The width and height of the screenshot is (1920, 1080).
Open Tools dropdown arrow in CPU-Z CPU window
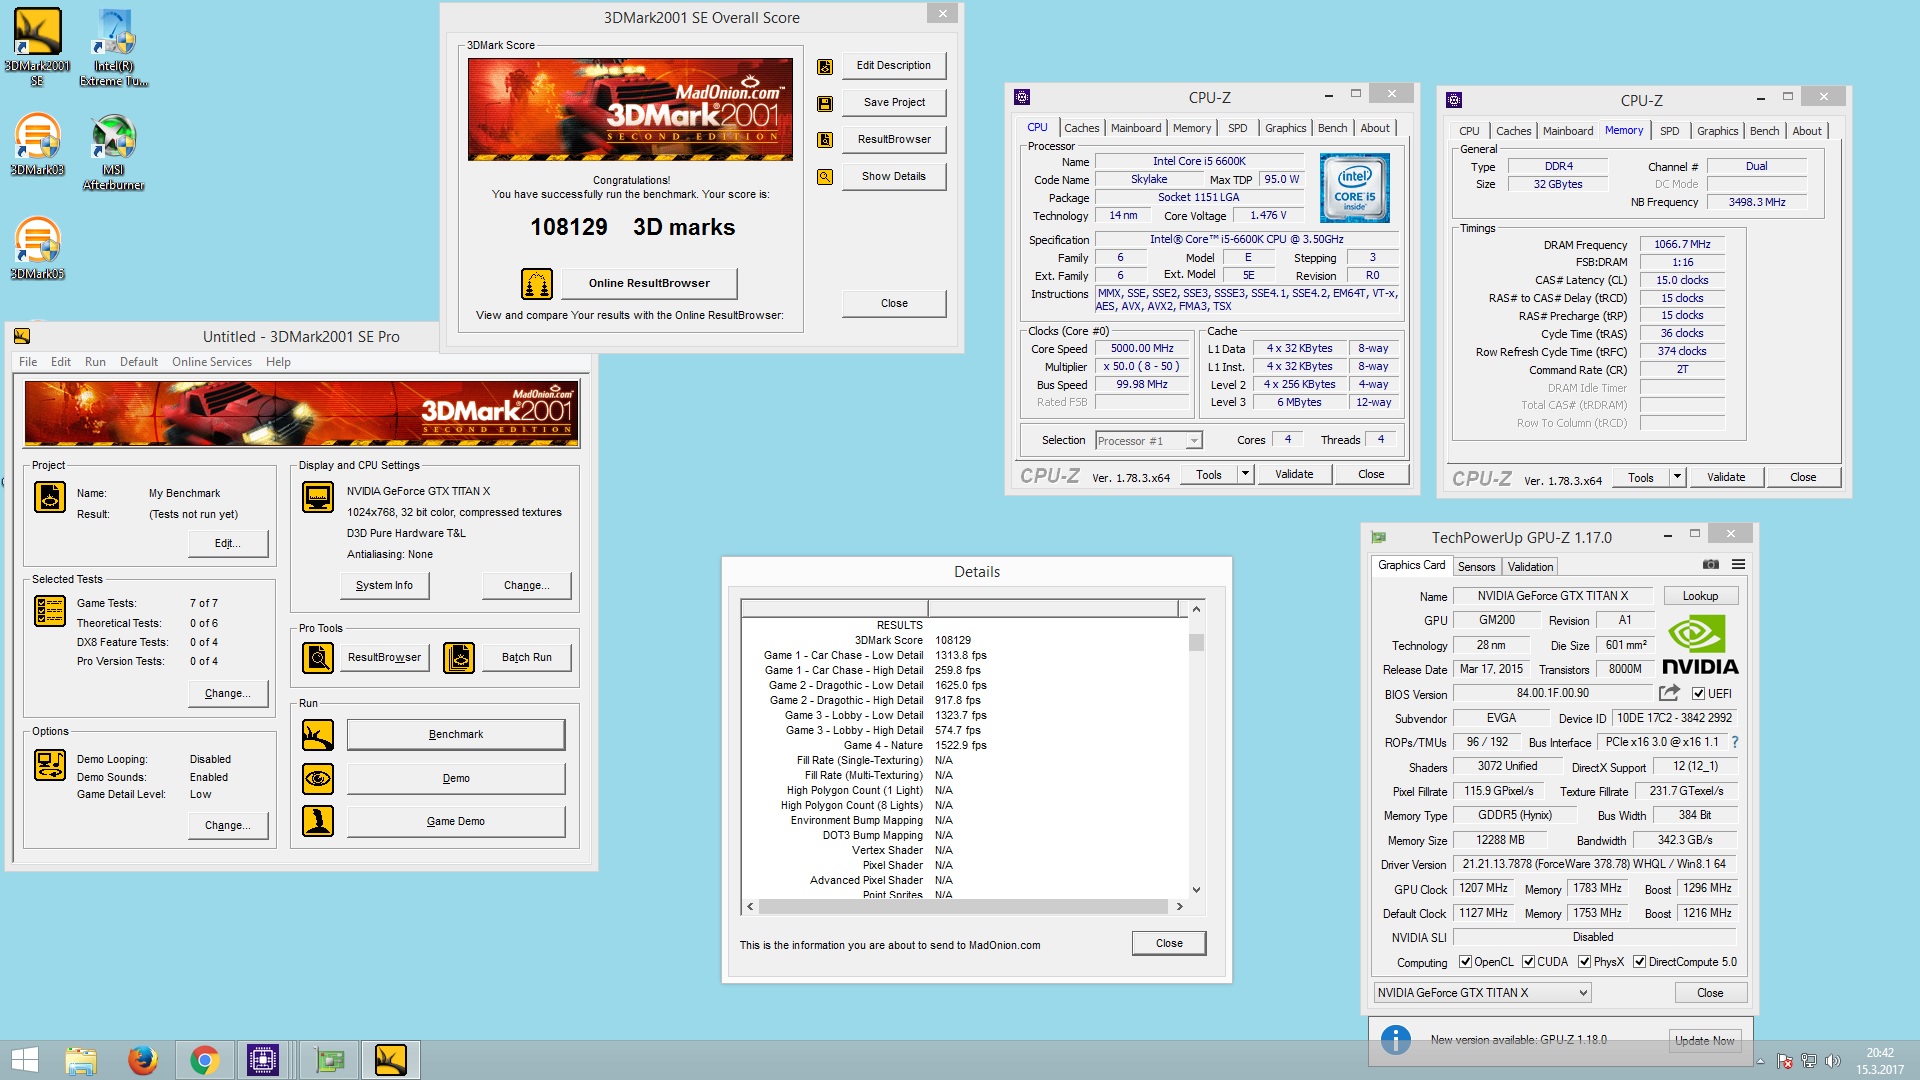tap(1245, 474)
